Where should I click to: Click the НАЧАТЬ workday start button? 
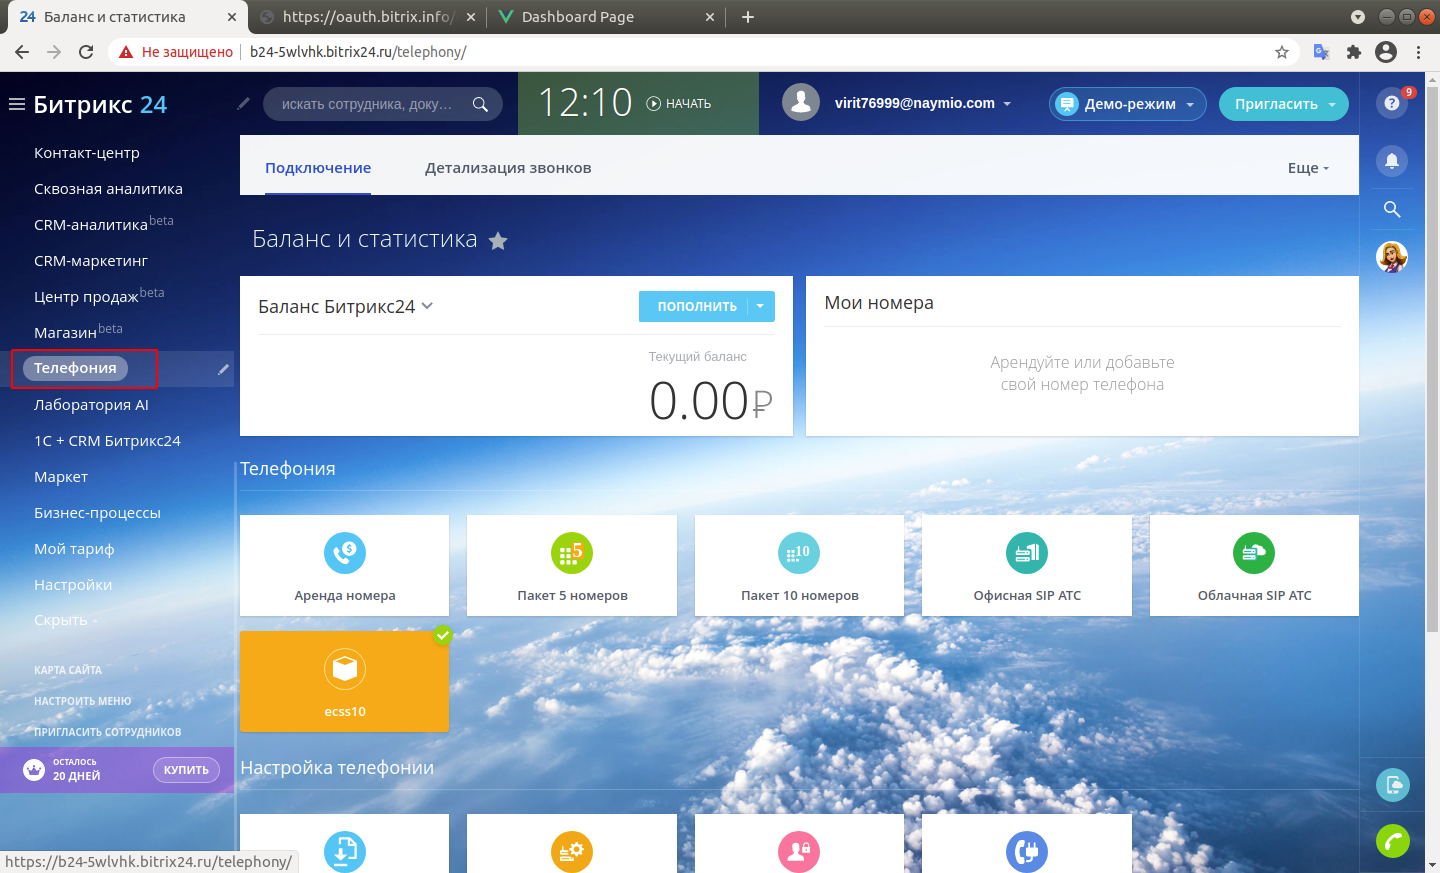(x=679, y=103)
